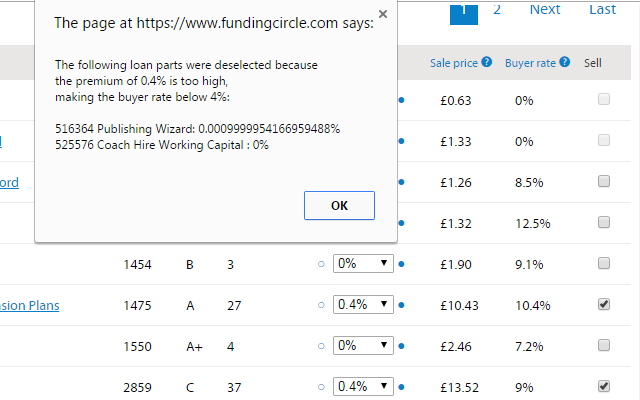Enable the Sell checkbox for the £2.46 loan
Image resolution: width=640 pixels, height=400 pixels.
603,347
